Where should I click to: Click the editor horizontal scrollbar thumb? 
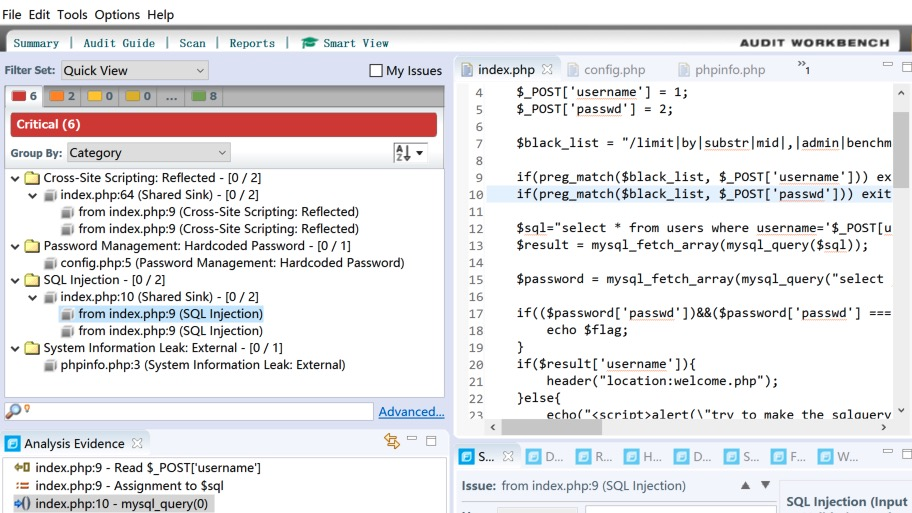[x=551, y=428]
